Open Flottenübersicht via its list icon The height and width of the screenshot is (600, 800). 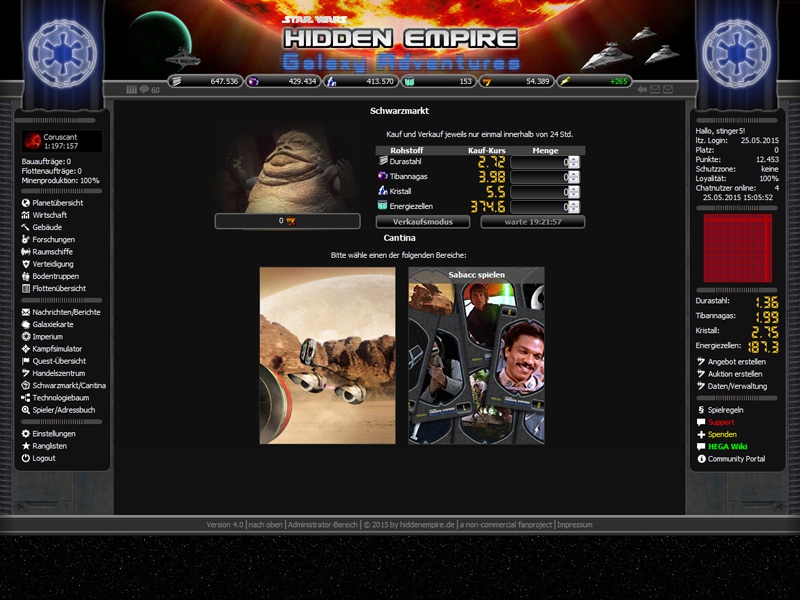pyautogui.click(x=26, y=288)
